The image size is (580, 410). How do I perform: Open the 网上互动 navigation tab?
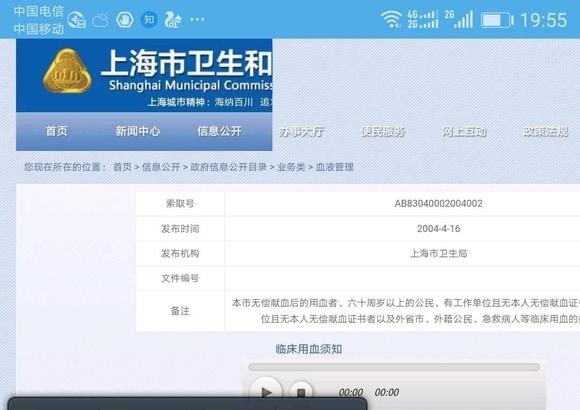[464, 131]
